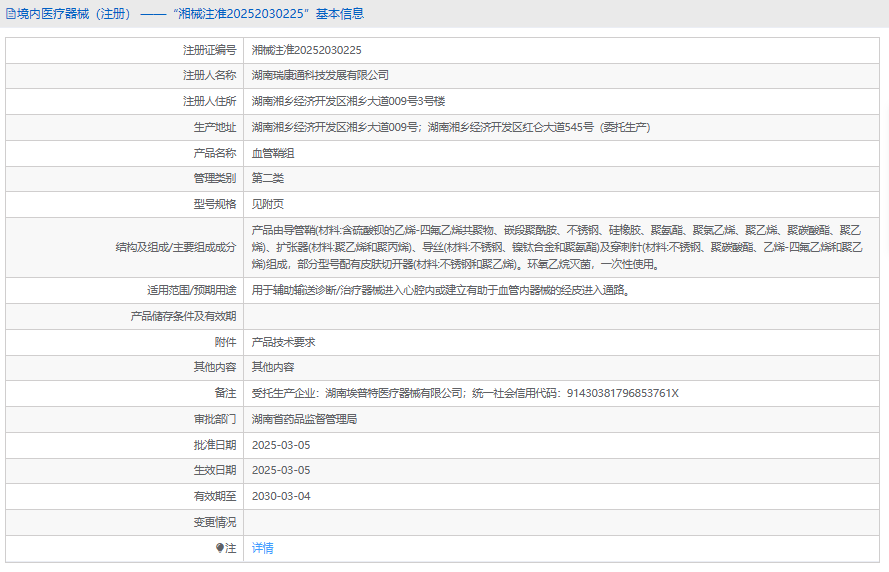Screen dimensions: 889x572
Task: Select 见附页 model specification value
Action: [x=268, y=205]
